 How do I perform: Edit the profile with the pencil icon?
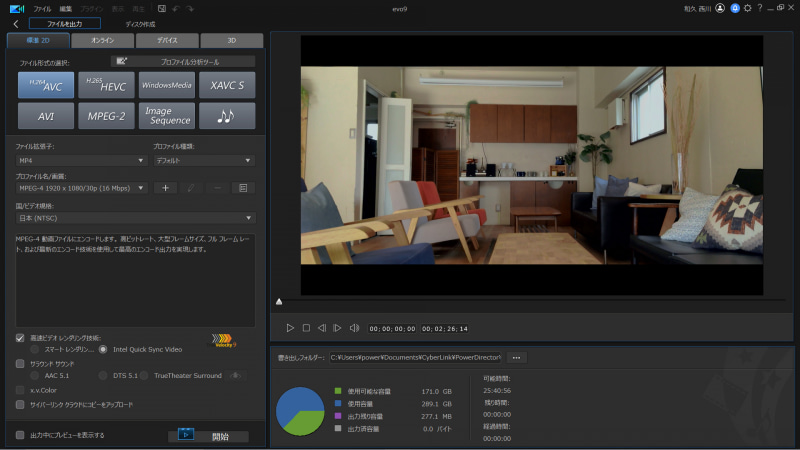coord(191,188)
